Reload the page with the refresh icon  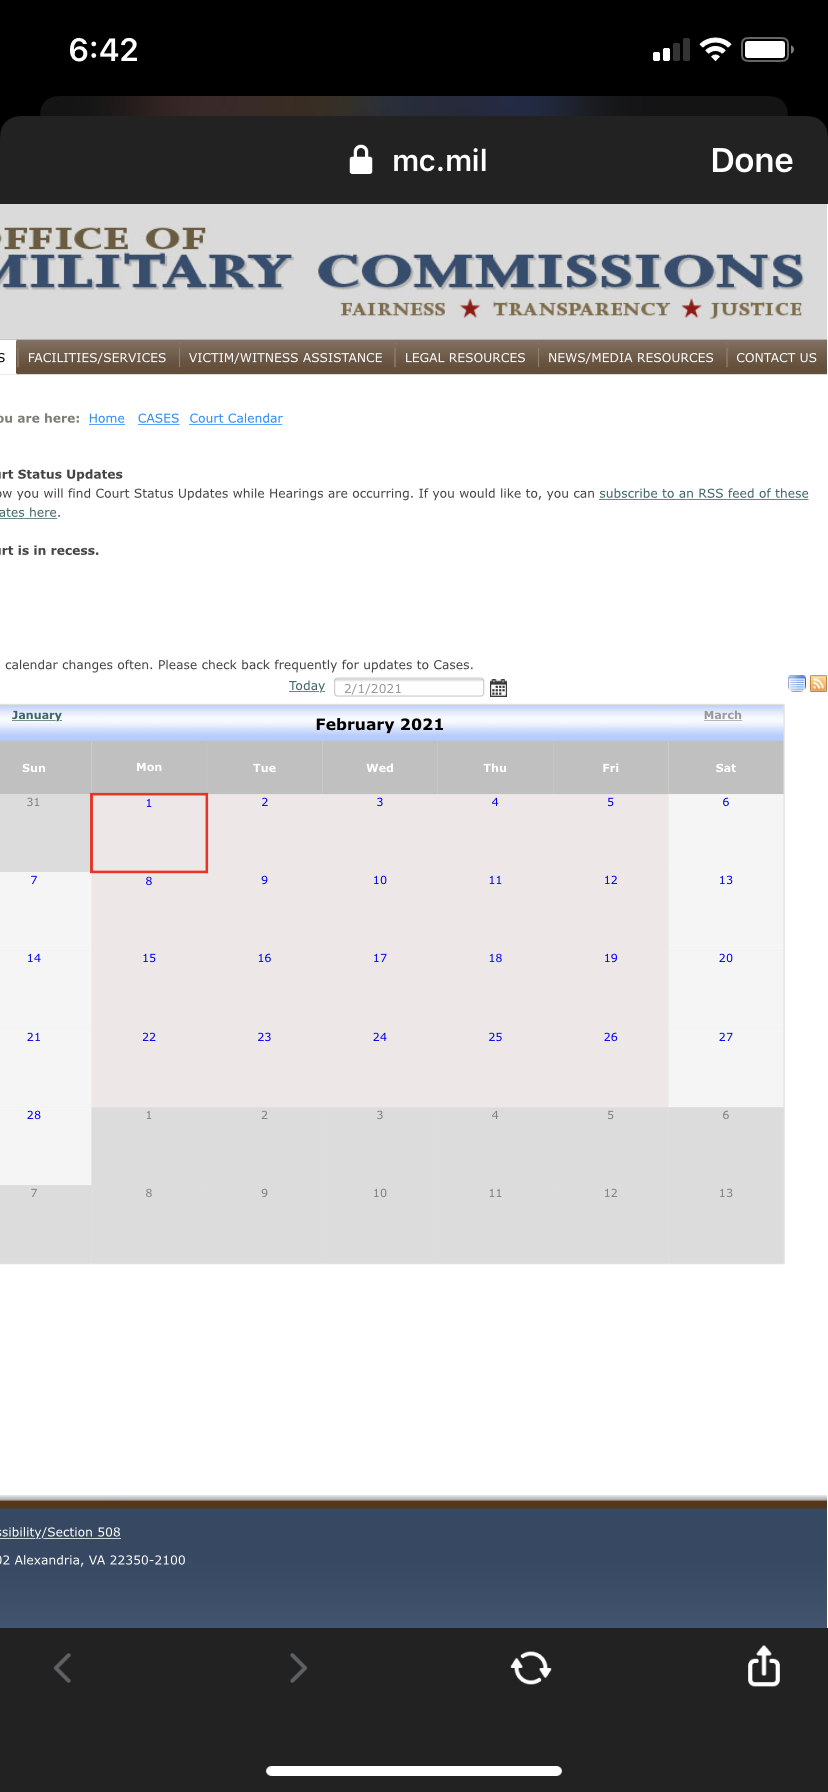pyautogui.click(x=531, y=1667)
